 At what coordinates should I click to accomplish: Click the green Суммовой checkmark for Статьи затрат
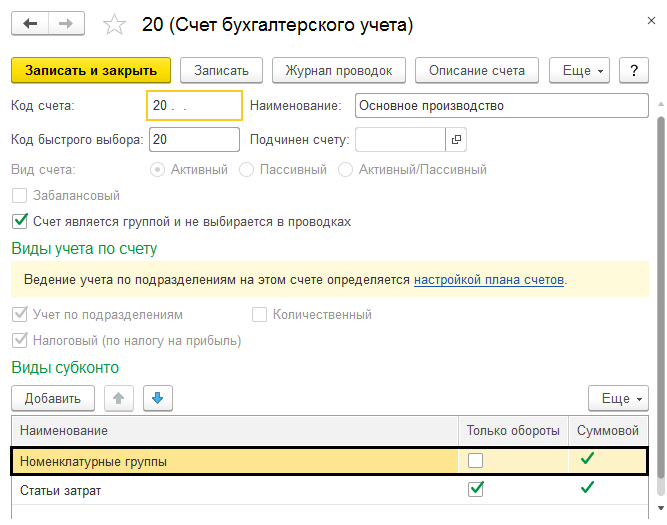pyautogui.click(x=587, y=488)
